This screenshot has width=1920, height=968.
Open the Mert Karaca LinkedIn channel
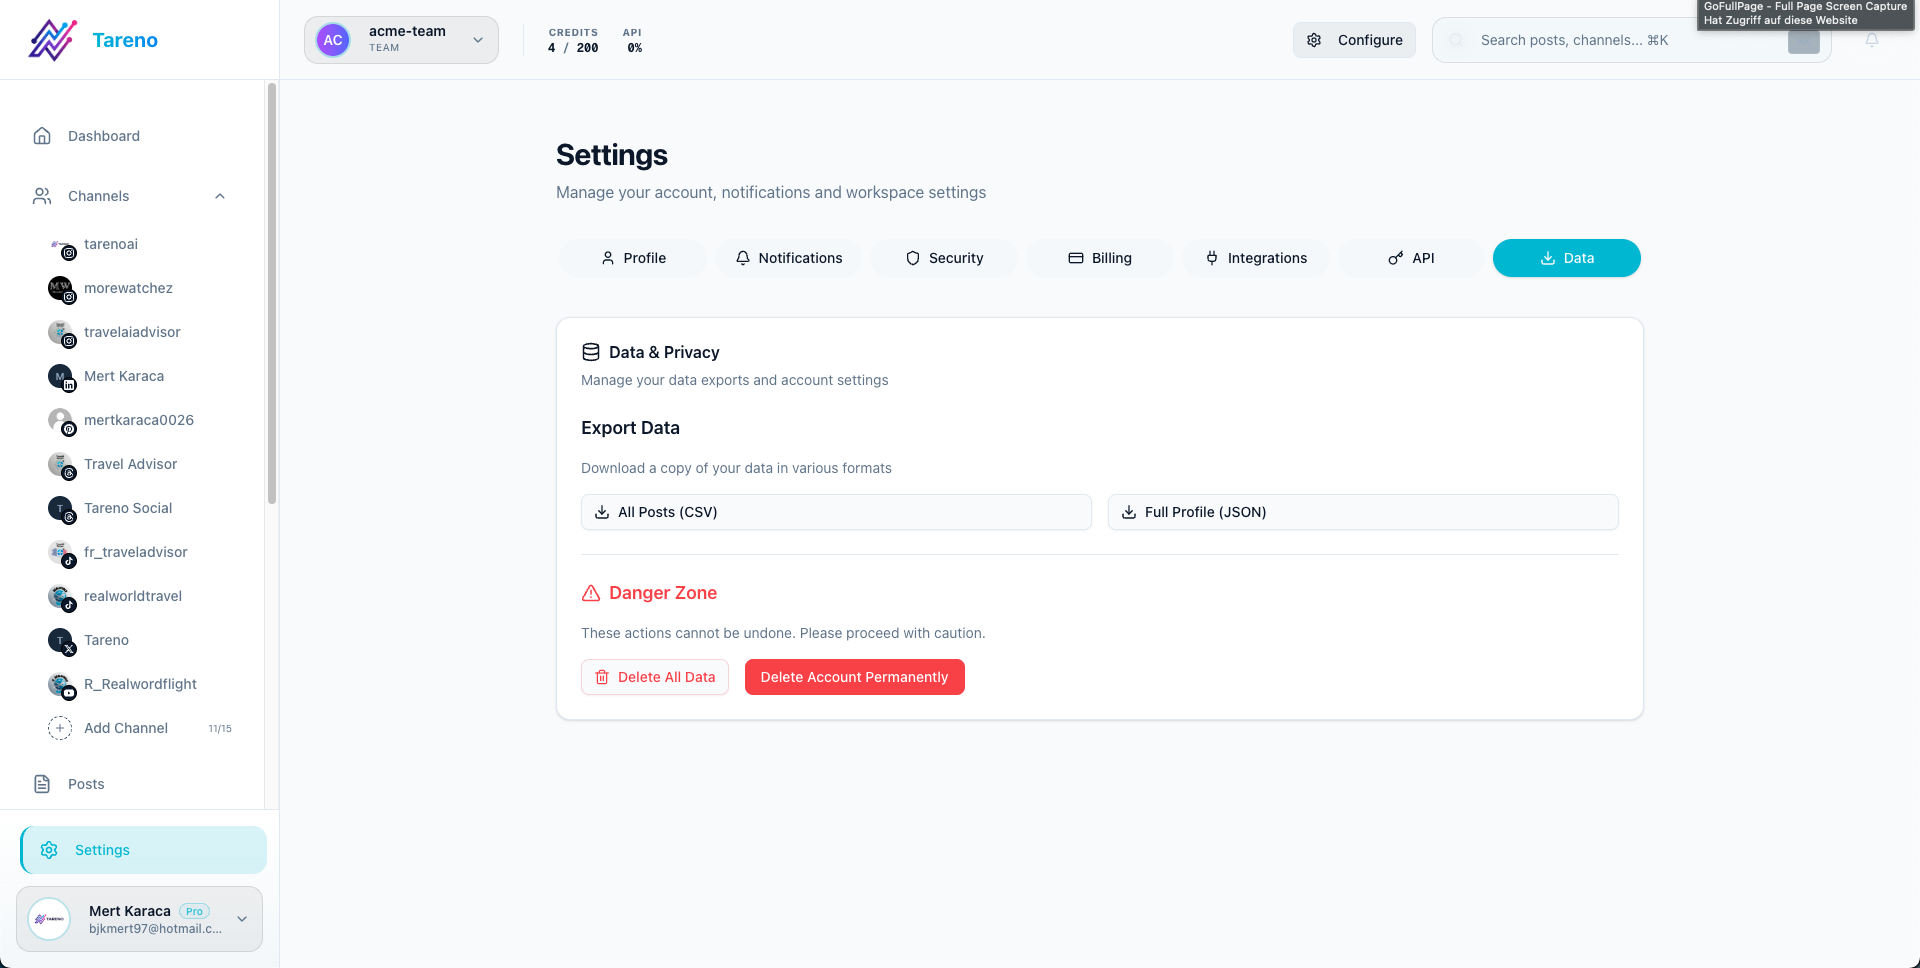(x=123, y=376)
